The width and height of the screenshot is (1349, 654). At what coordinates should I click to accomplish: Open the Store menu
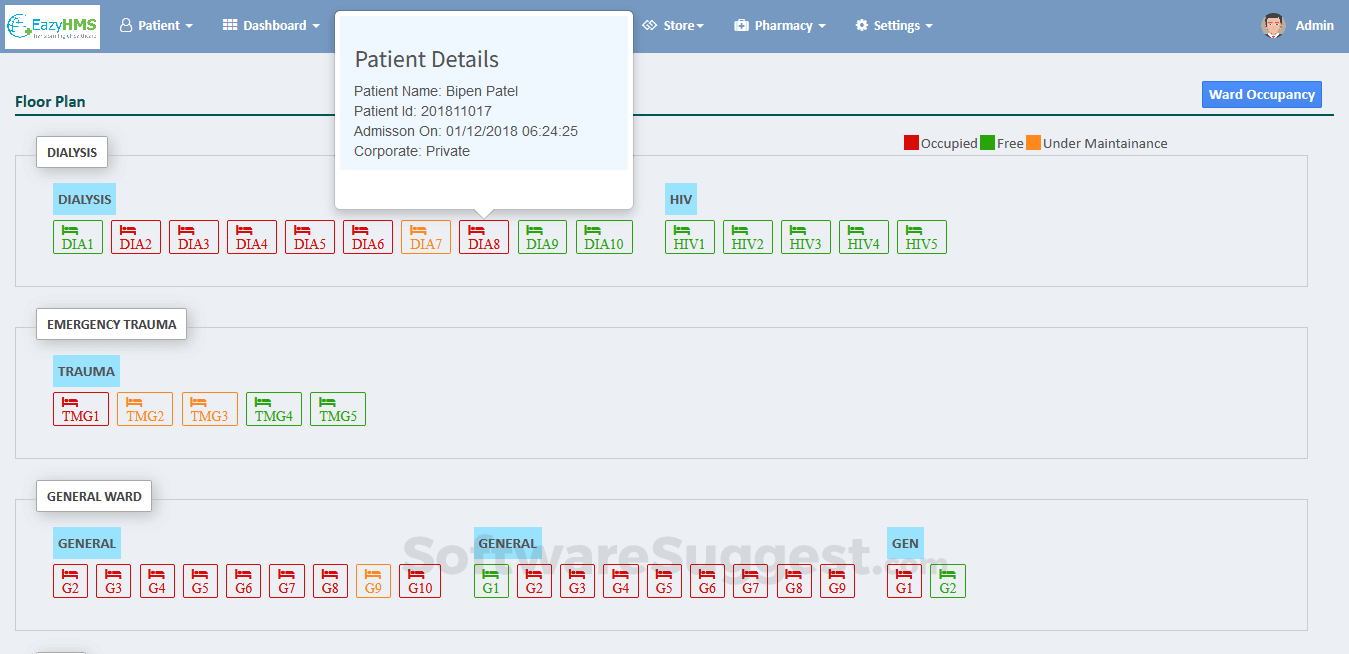674,26
